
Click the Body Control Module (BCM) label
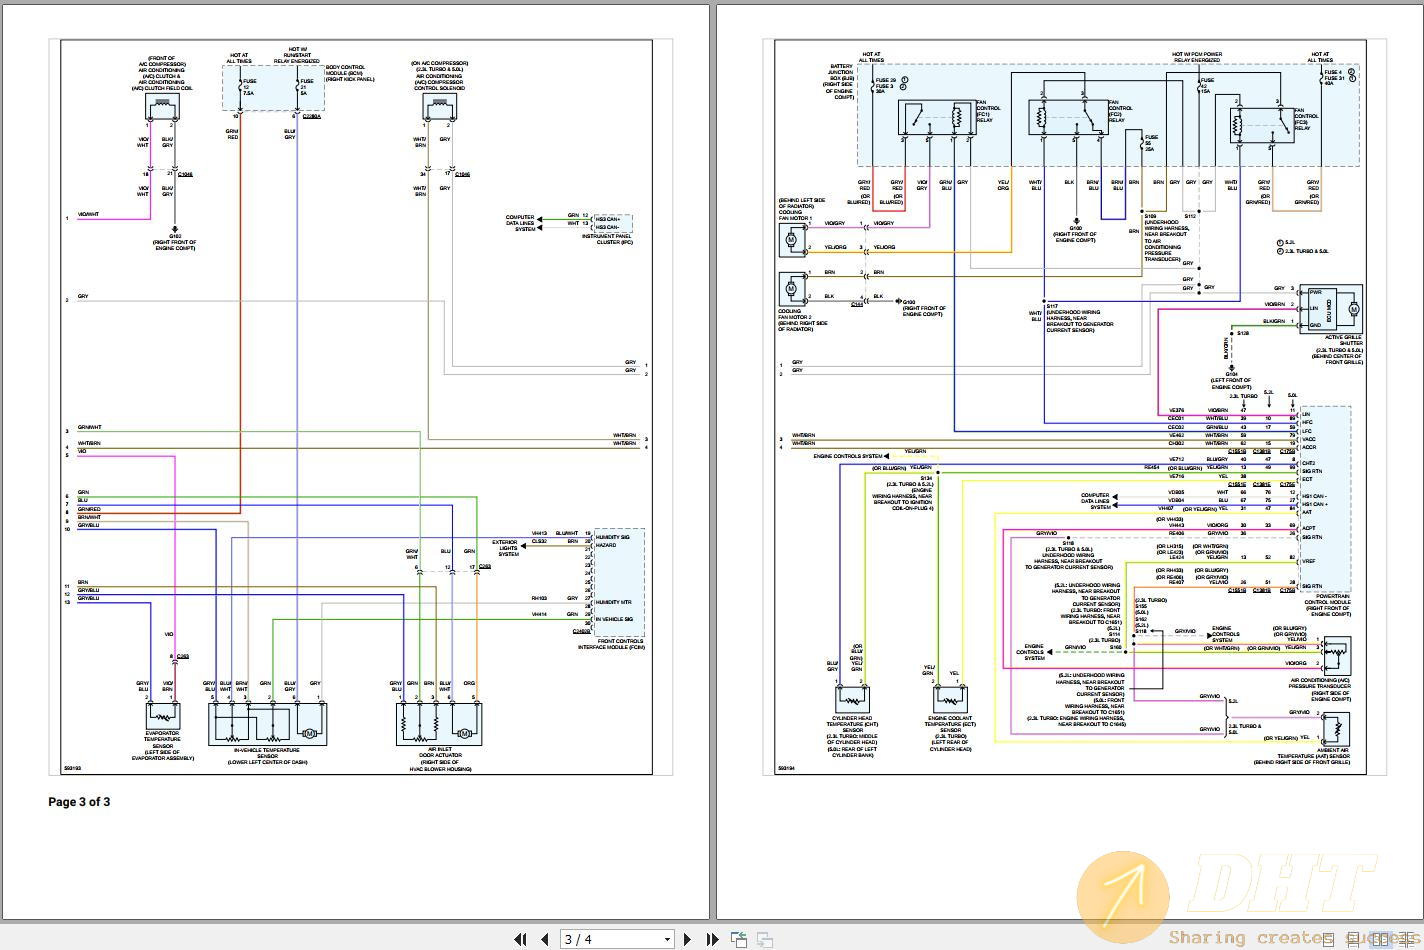[x=349, y=73]
